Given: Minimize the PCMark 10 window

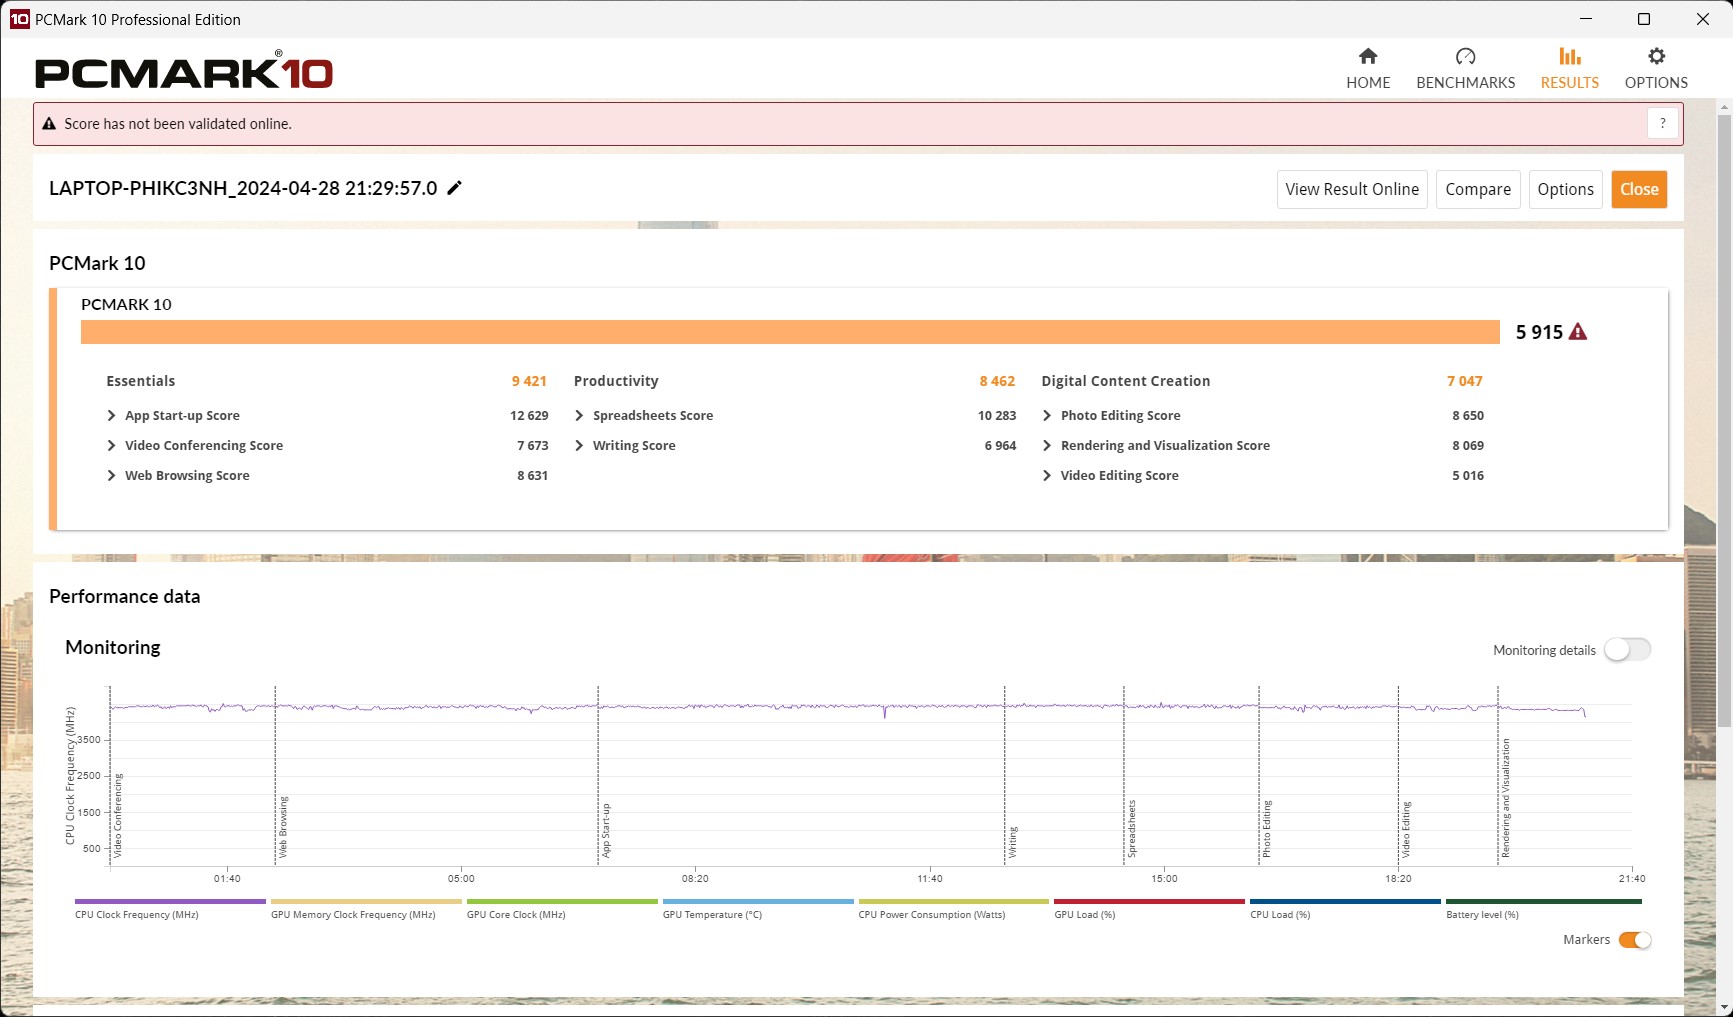Looking at the screenshot, I should pos(1586,19).
